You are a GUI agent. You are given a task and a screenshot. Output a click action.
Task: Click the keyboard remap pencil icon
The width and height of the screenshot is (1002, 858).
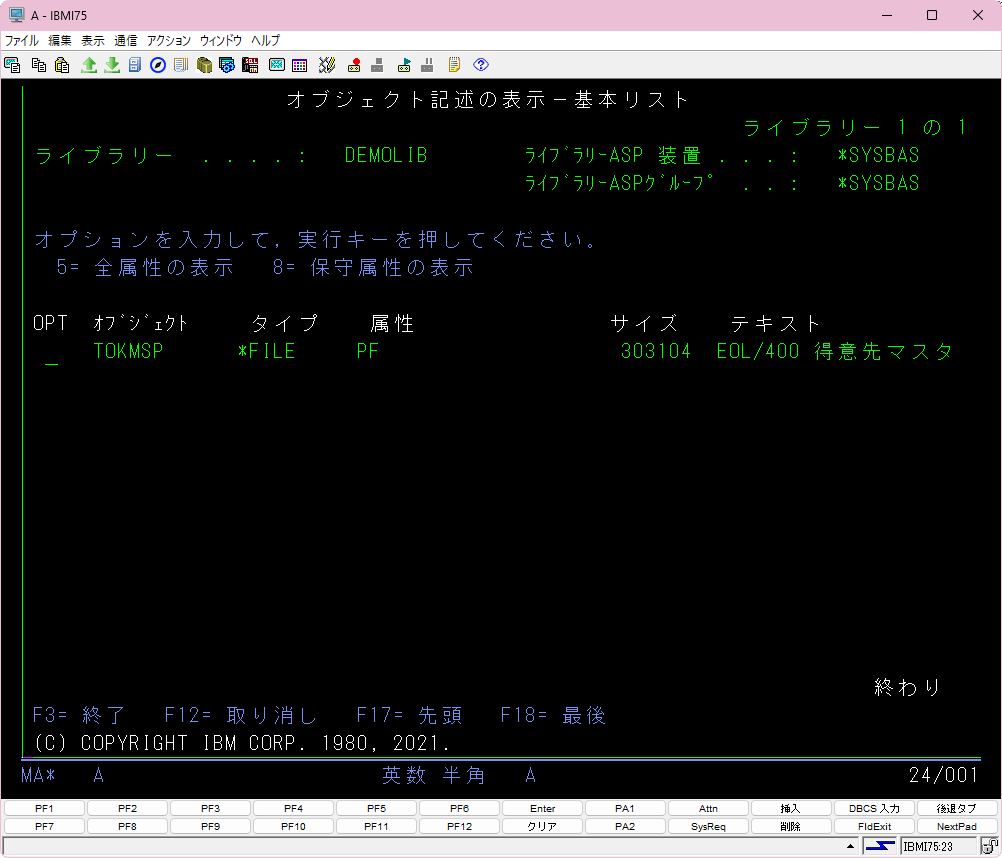[327, 65]
